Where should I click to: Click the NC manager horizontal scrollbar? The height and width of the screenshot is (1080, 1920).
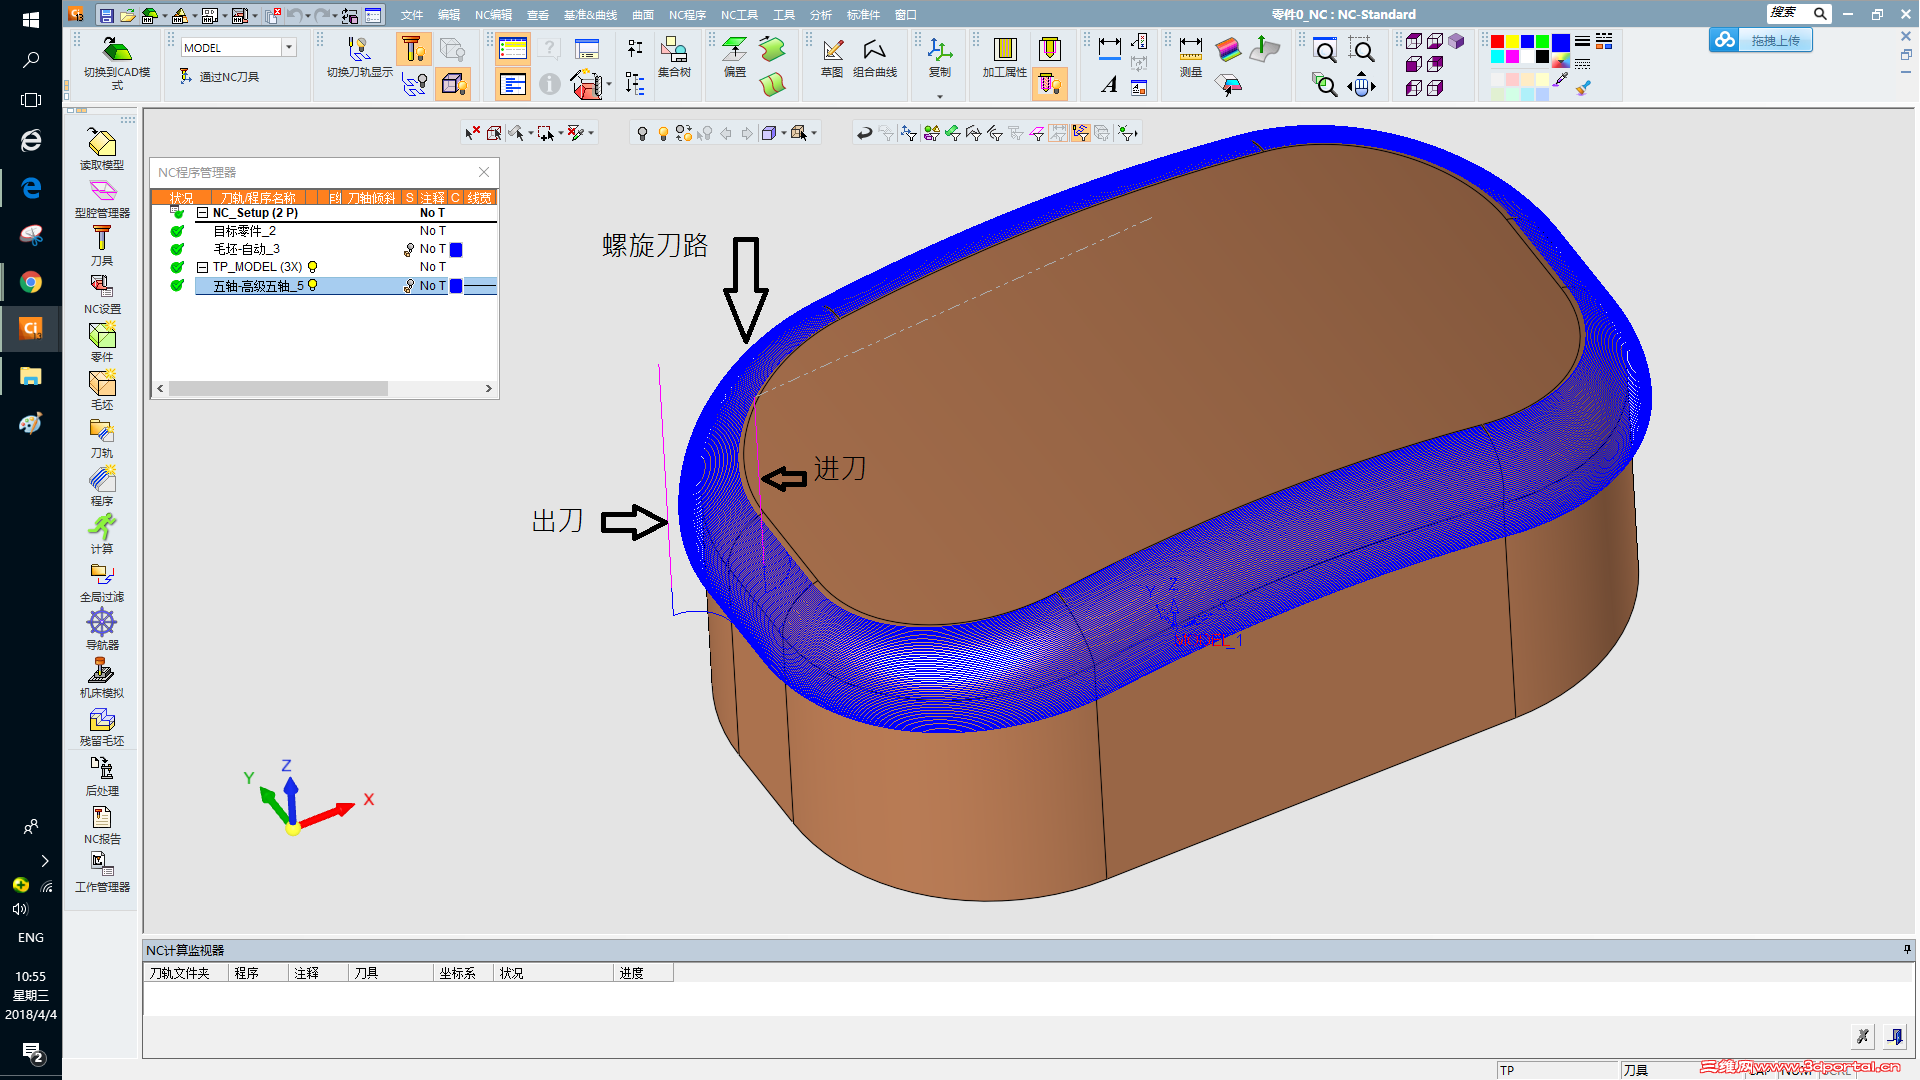(278, 388)
